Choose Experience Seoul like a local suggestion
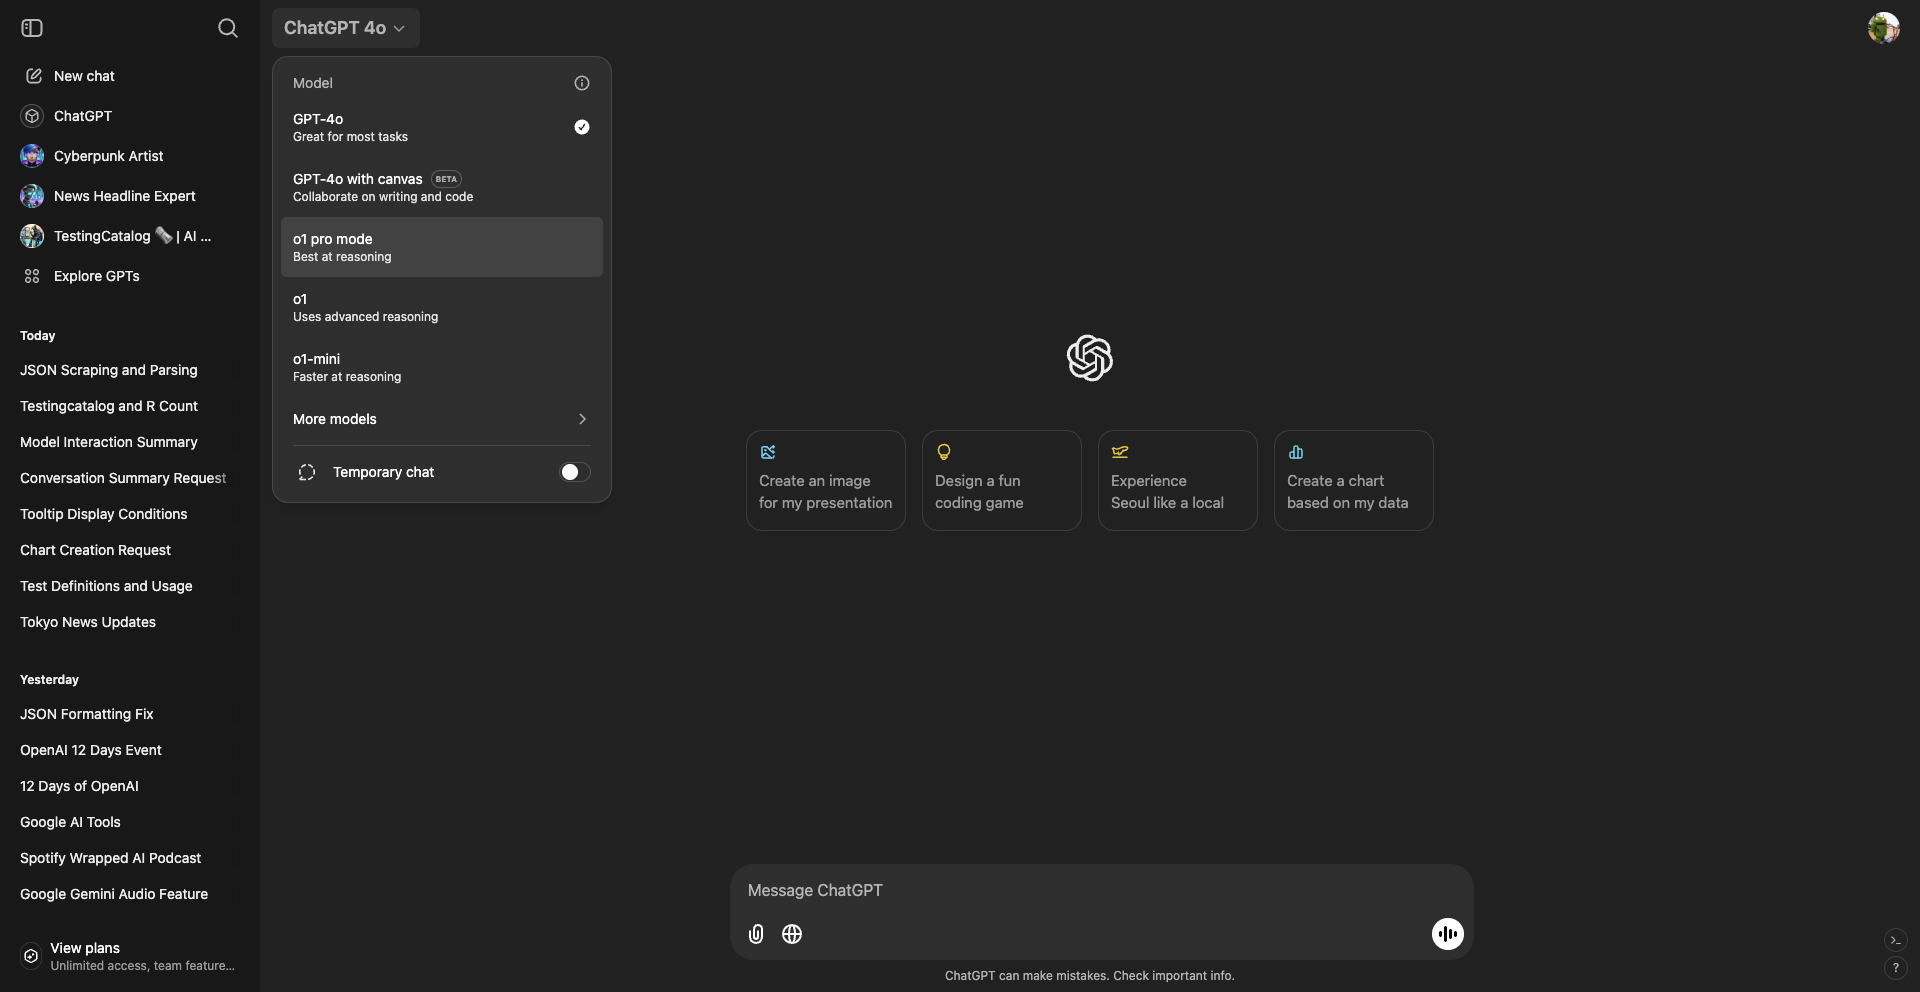The width and height of the screenshot is (1920, 992). pyautogui.click(x=1178, y=480)
